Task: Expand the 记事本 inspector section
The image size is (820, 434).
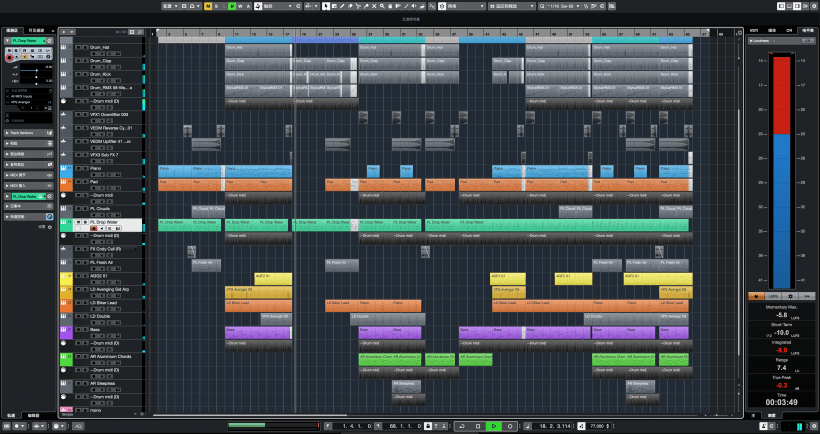Action: 29,206
